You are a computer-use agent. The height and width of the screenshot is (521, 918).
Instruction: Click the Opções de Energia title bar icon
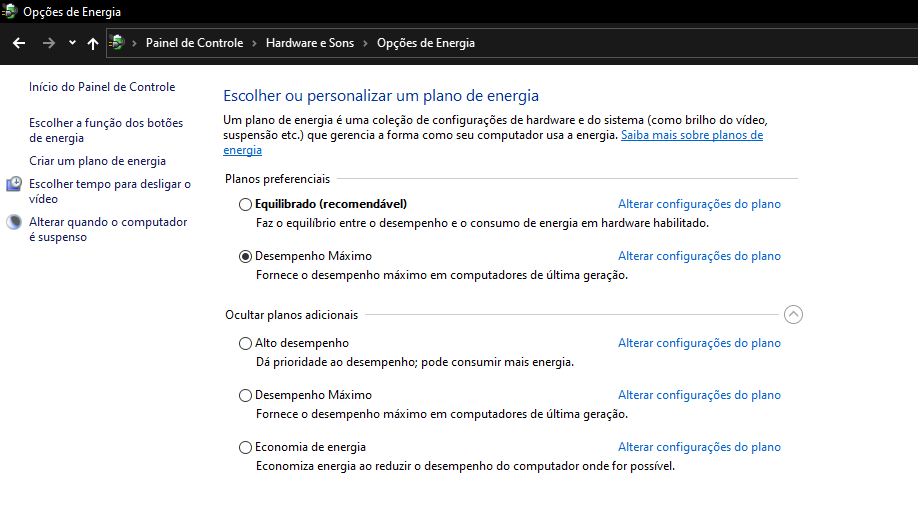(10, 12)
